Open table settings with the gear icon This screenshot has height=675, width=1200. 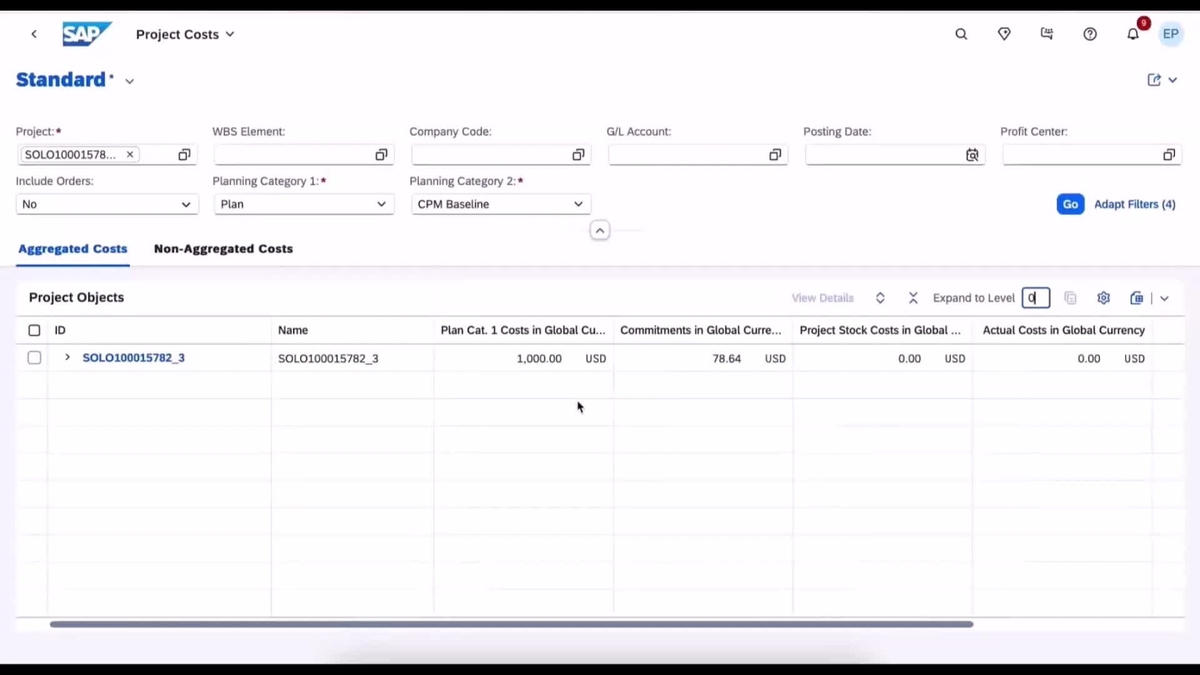(x=1103, y=297)
